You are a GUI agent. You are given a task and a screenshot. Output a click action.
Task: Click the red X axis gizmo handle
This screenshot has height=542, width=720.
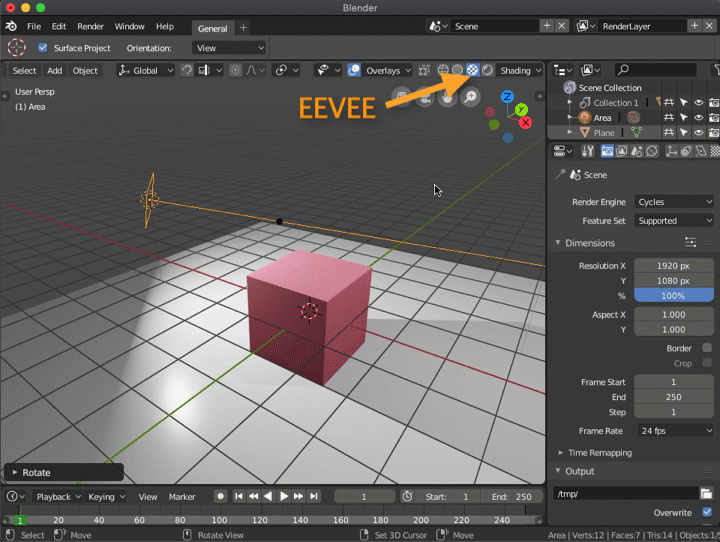tap(525, 122)
